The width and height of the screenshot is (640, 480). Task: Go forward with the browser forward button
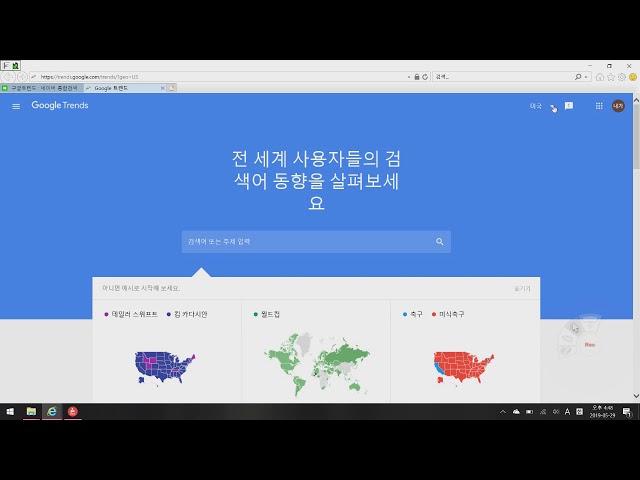[22, 77]
